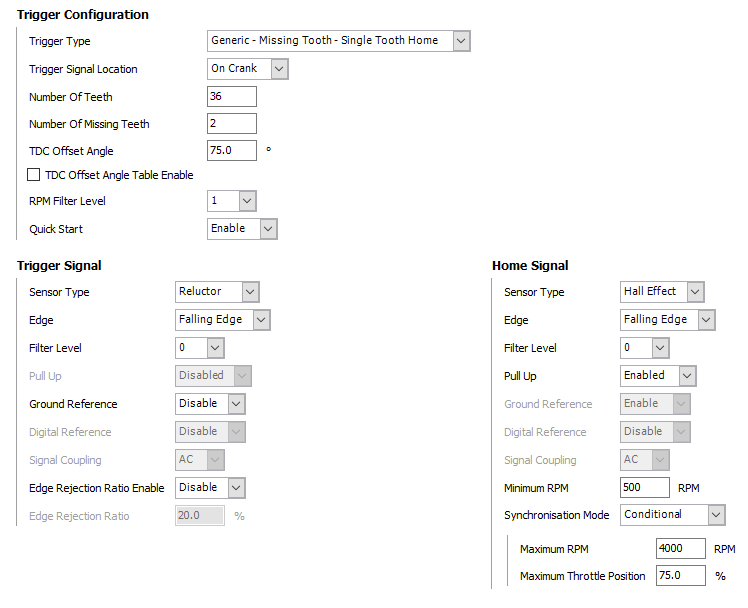Viewport: 748px width, 608px height.
Task: Open Home Signal Edge dropdown
Action: [x=668, y=319]
